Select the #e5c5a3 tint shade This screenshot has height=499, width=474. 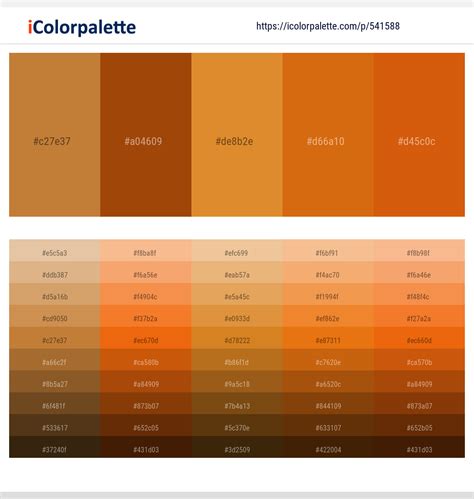pyautogui.click(x=55, y=251)
